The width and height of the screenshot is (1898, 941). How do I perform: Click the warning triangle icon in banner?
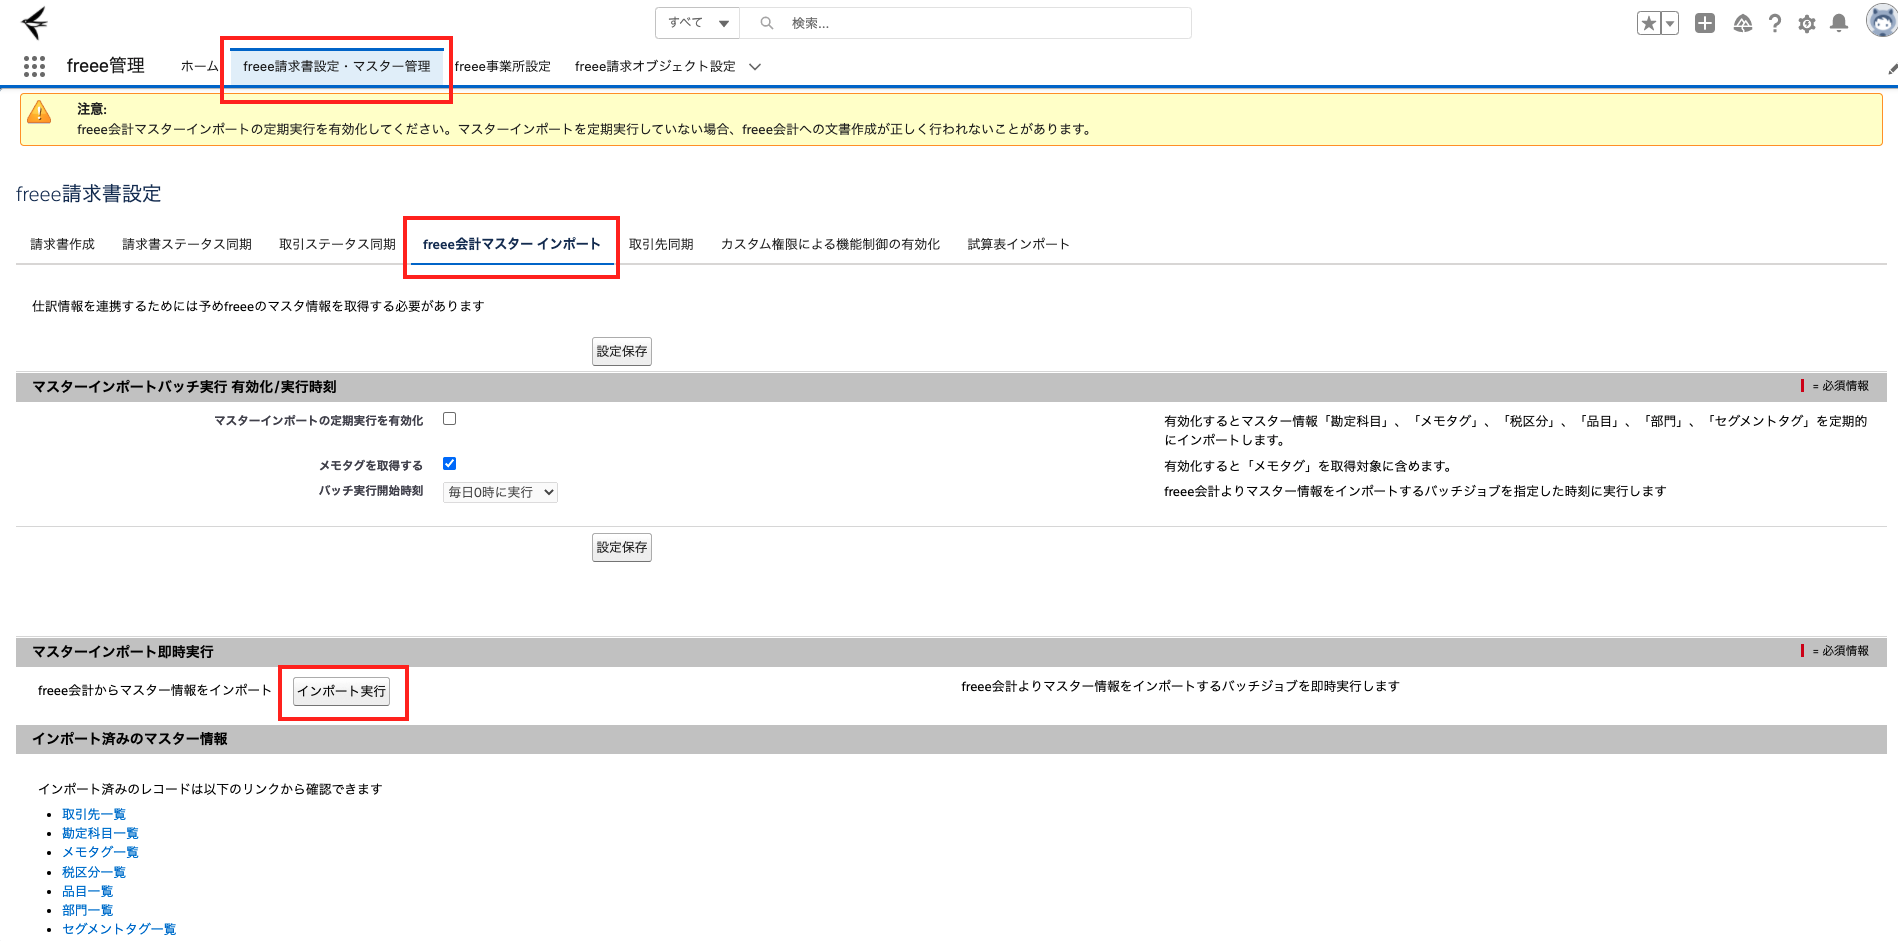pos(39,112)
